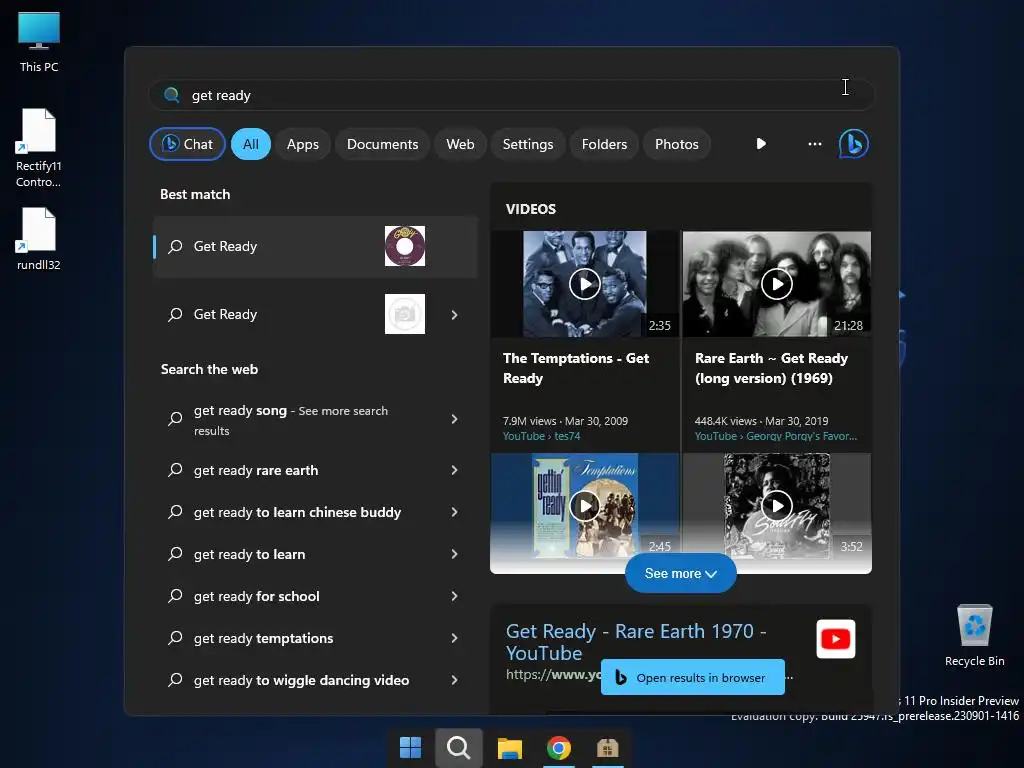Select get ready to wiggle dancing video
Viewport: 1024px width, 768px height.
[315, 680]
